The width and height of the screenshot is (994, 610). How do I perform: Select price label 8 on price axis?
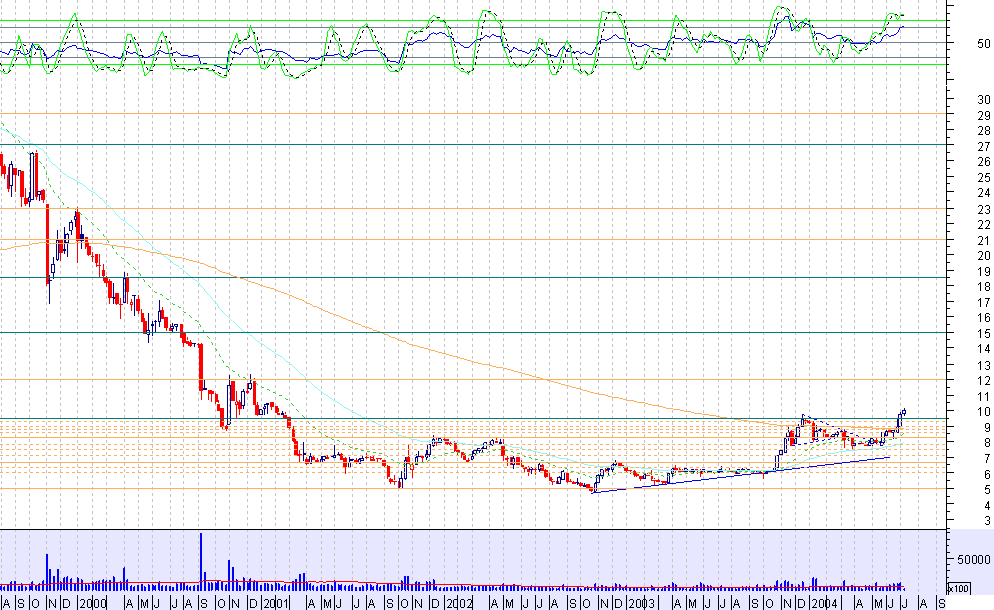[987, 443]
